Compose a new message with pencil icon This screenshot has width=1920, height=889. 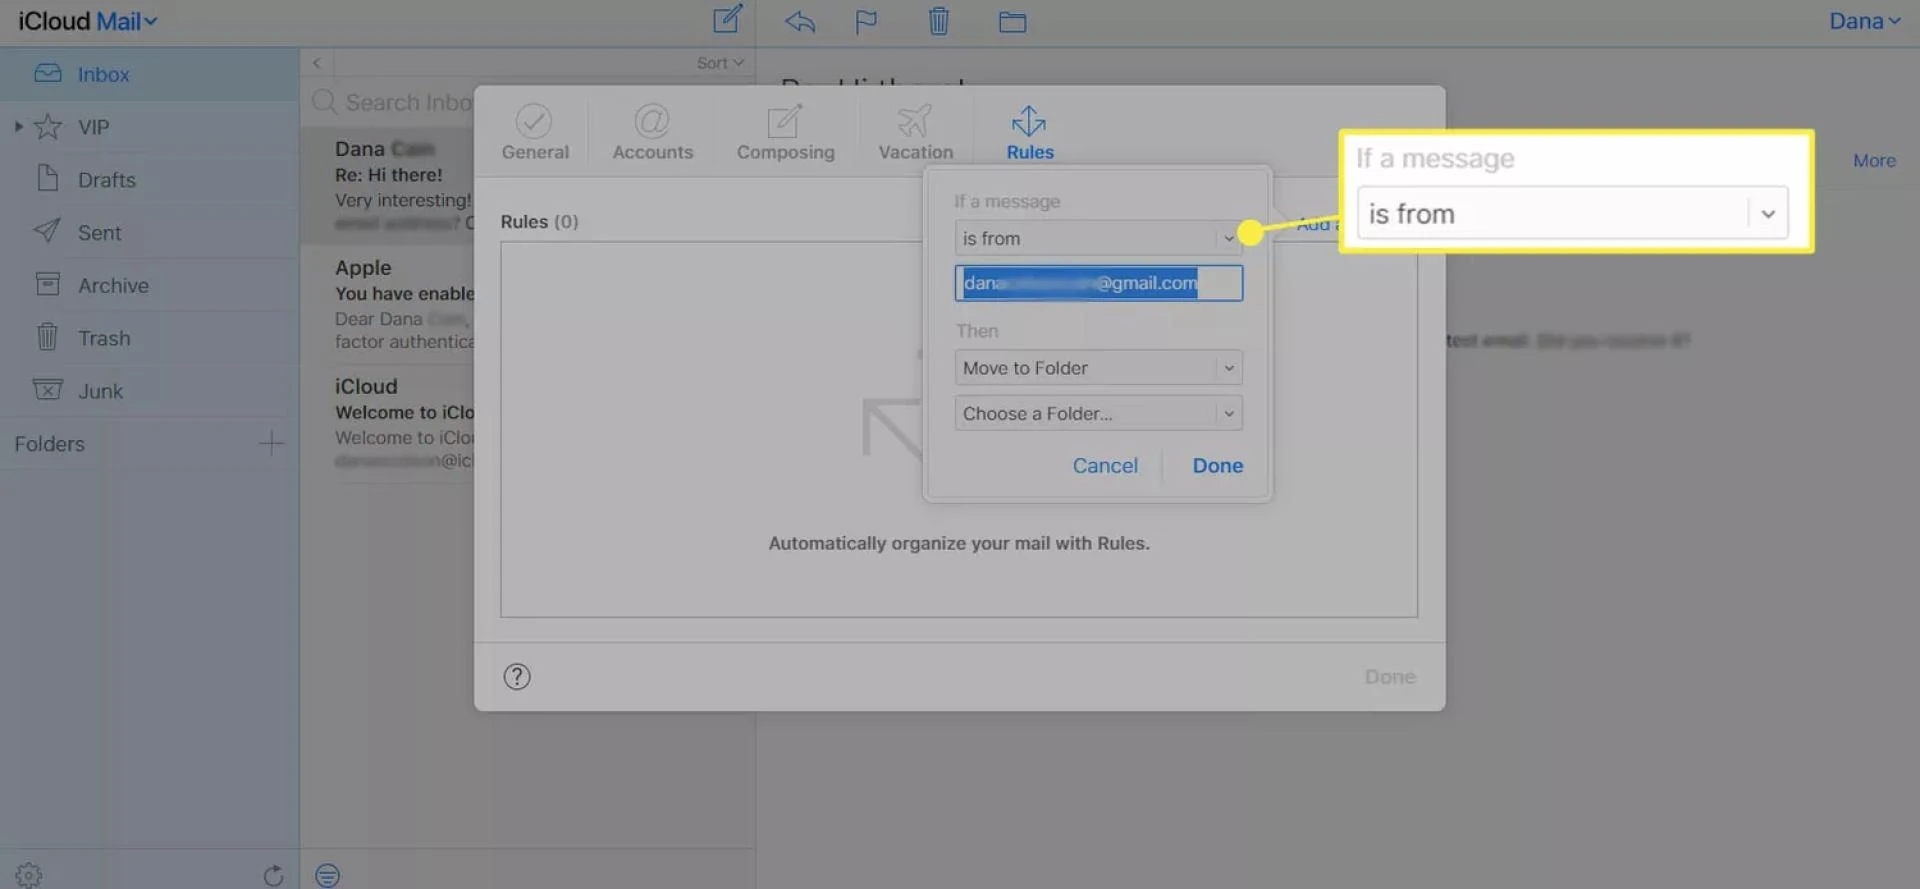tap(727, 19)
